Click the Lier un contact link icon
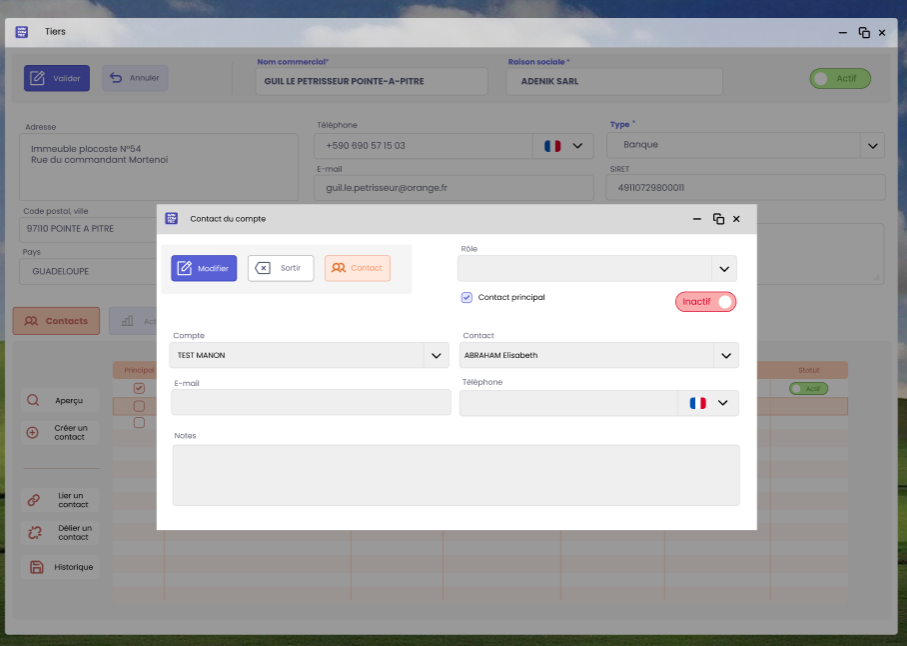 [33, 500]
